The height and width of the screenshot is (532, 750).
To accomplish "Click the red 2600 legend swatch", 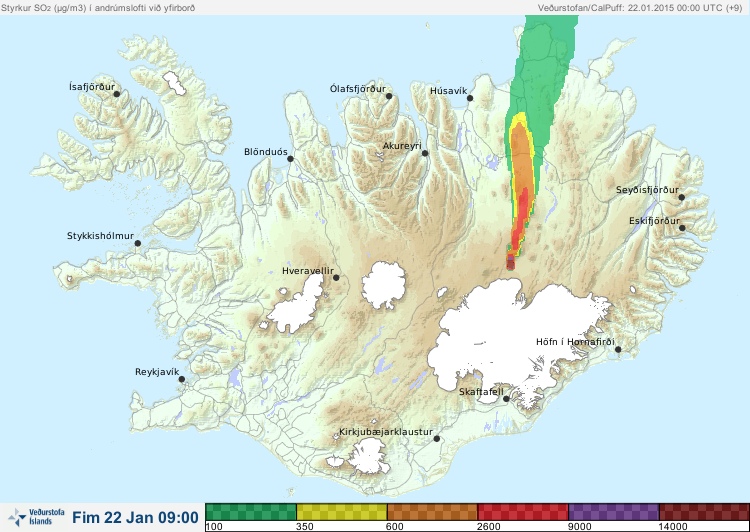I will 523,511.
